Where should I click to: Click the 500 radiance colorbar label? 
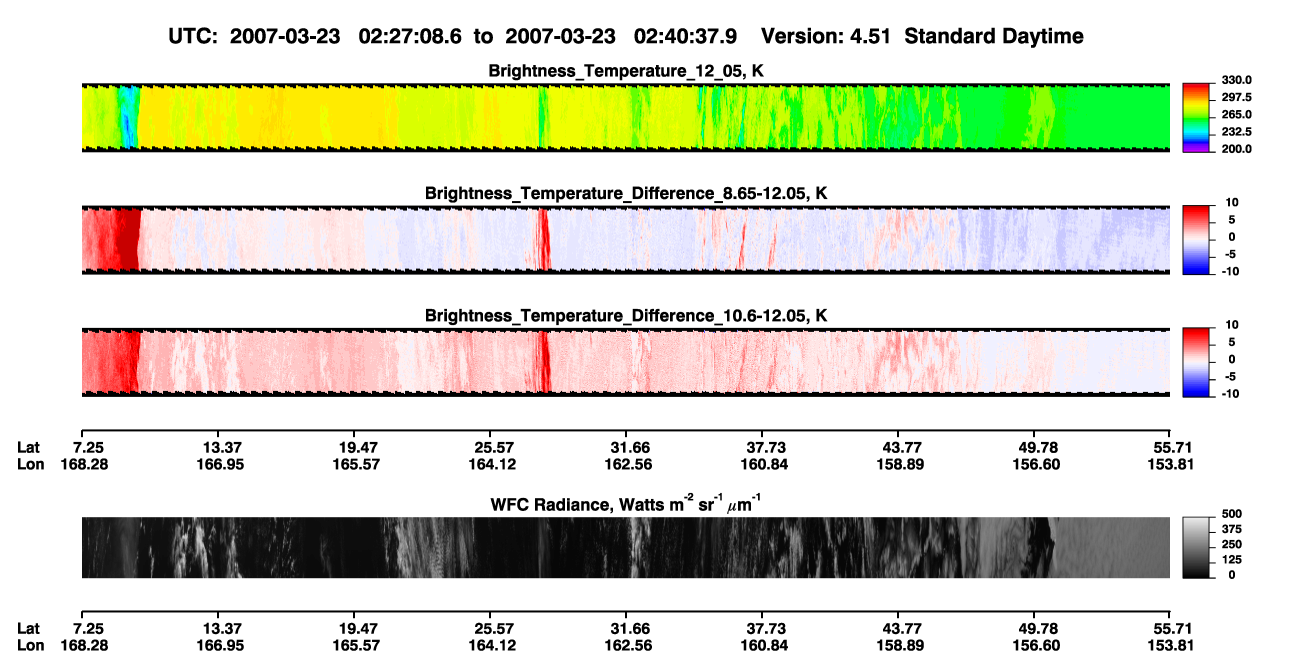pyautogui.click(x=1231, y=514)
